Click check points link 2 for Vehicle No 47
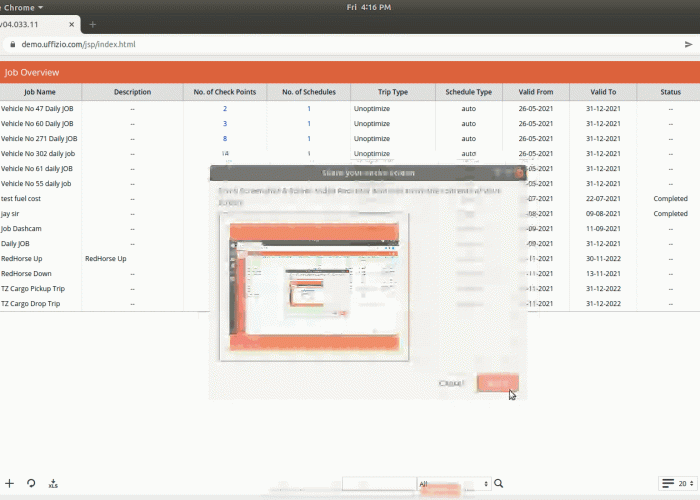 (225, 108)
